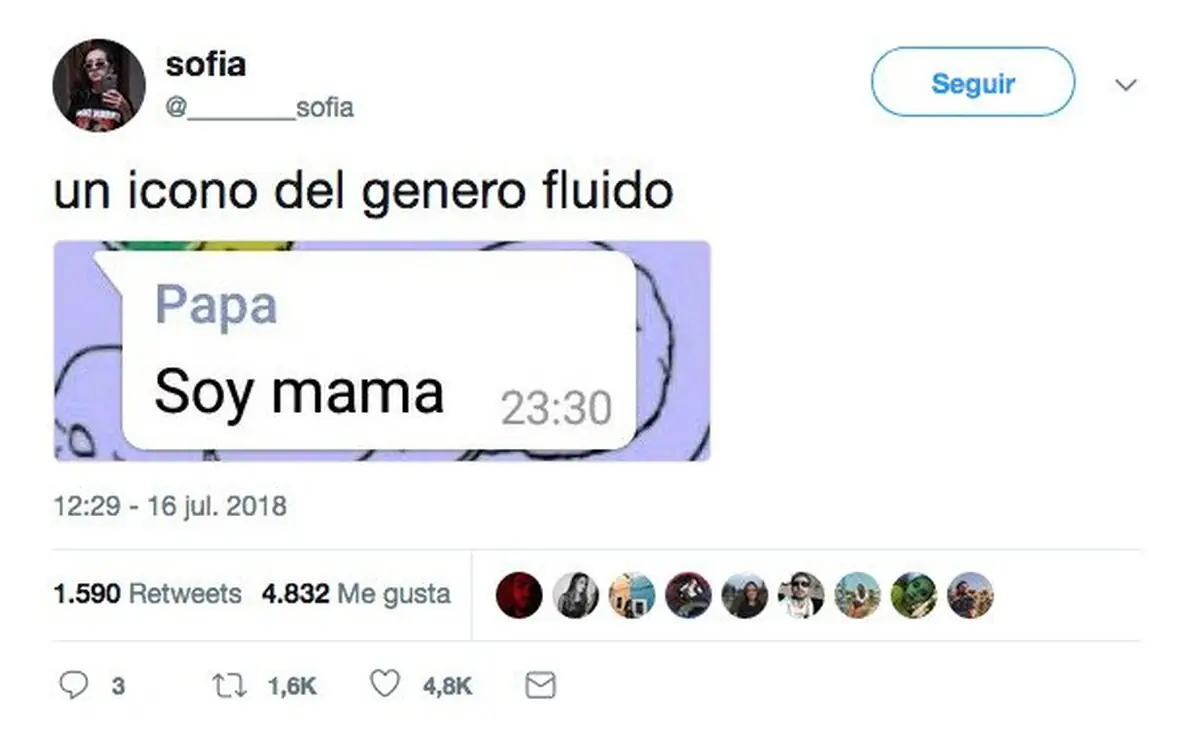This screenshot has width=1200, height=749.
Task: Click the reply speech bubble icon
Action: tap(75, 685)
